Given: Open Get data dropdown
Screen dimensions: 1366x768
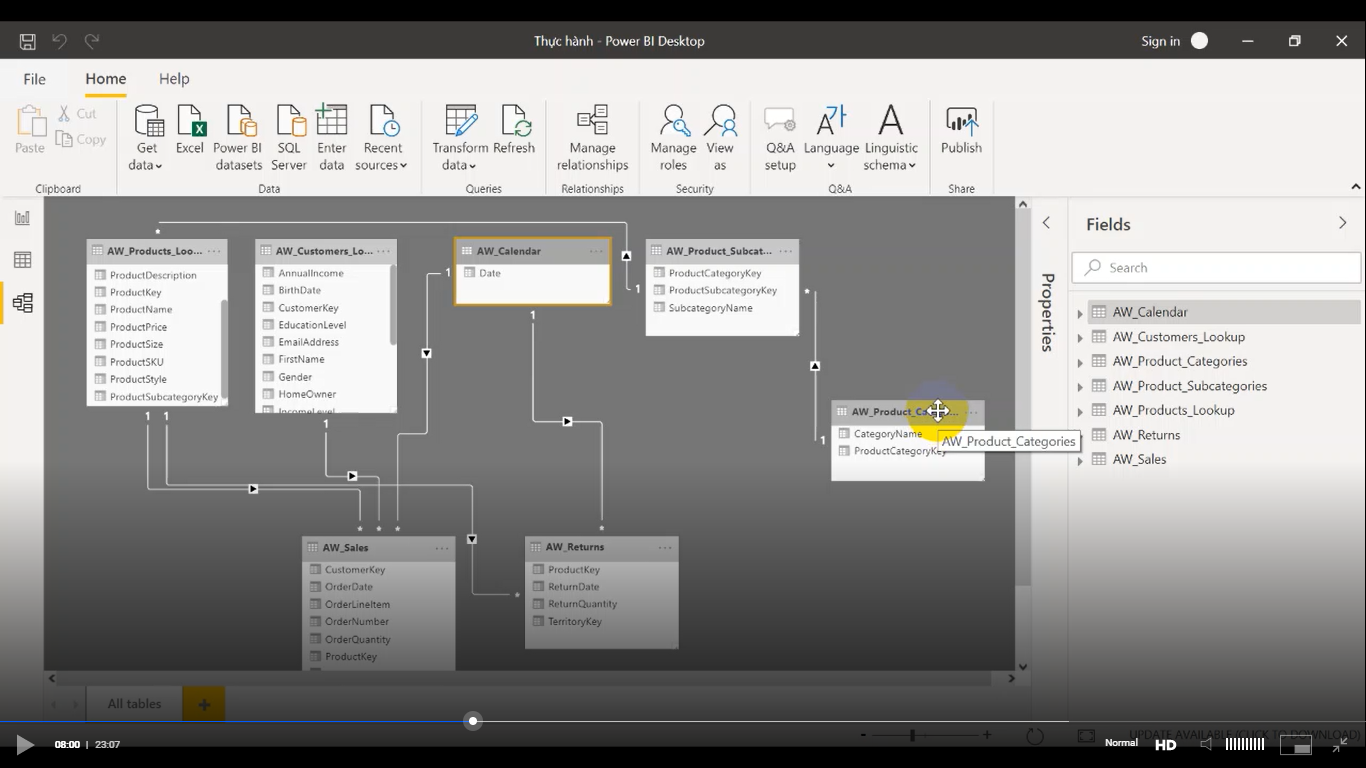Looking at the screenshot, I should click(147, 138).
